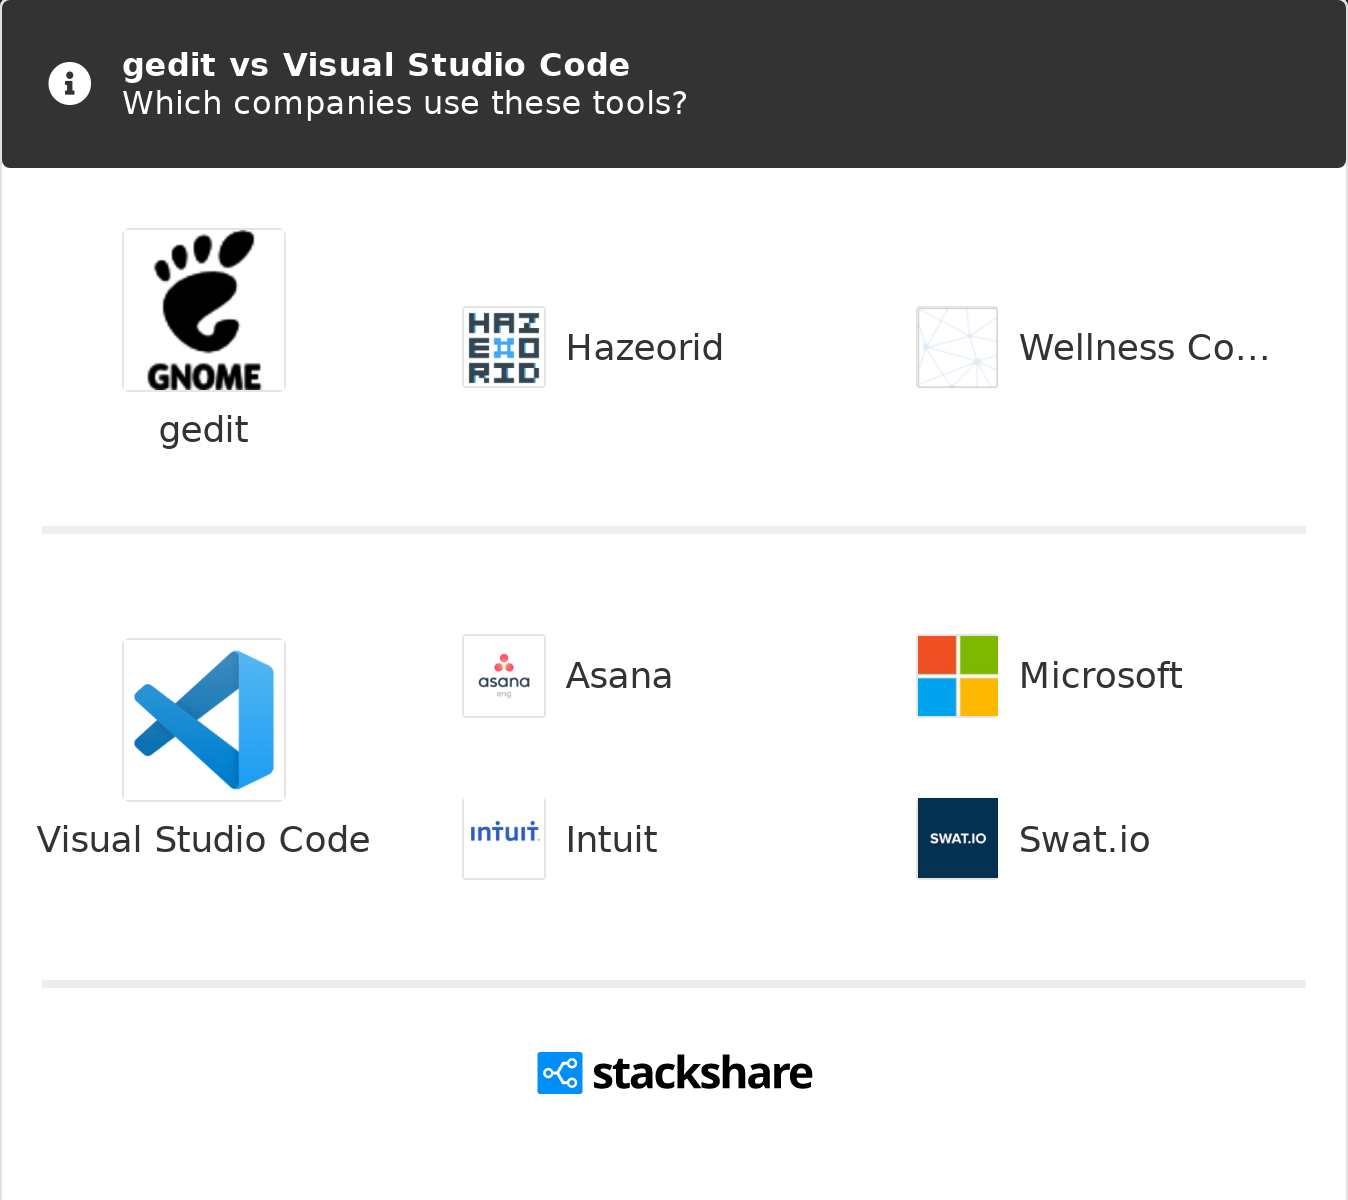Screen dimensions: 1348x1200
Task: Click the StackShare share icon
Action: (560, 1073)
